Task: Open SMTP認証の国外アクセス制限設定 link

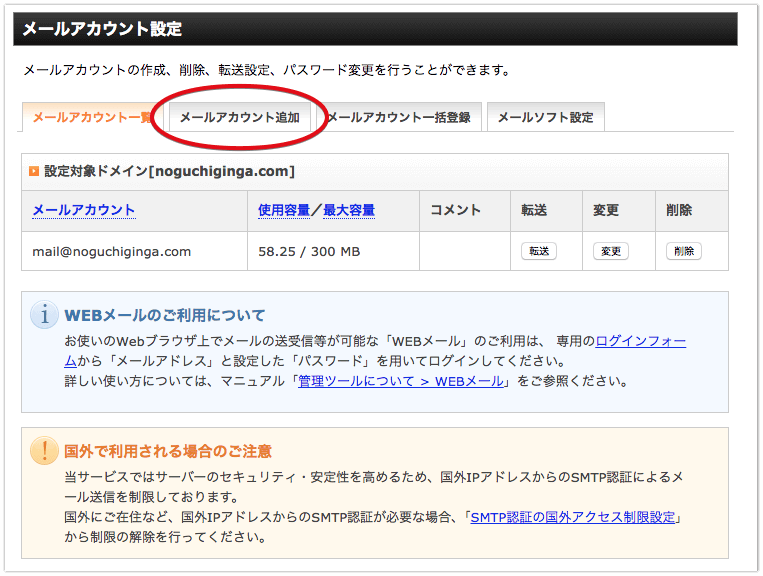Action: point(573,517)
